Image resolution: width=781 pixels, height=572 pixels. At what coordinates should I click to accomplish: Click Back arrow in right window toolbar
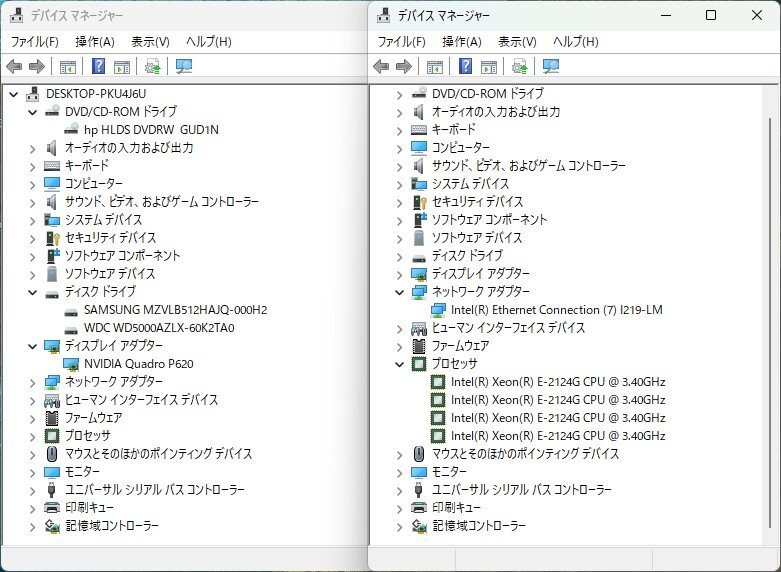click(381, 66)
